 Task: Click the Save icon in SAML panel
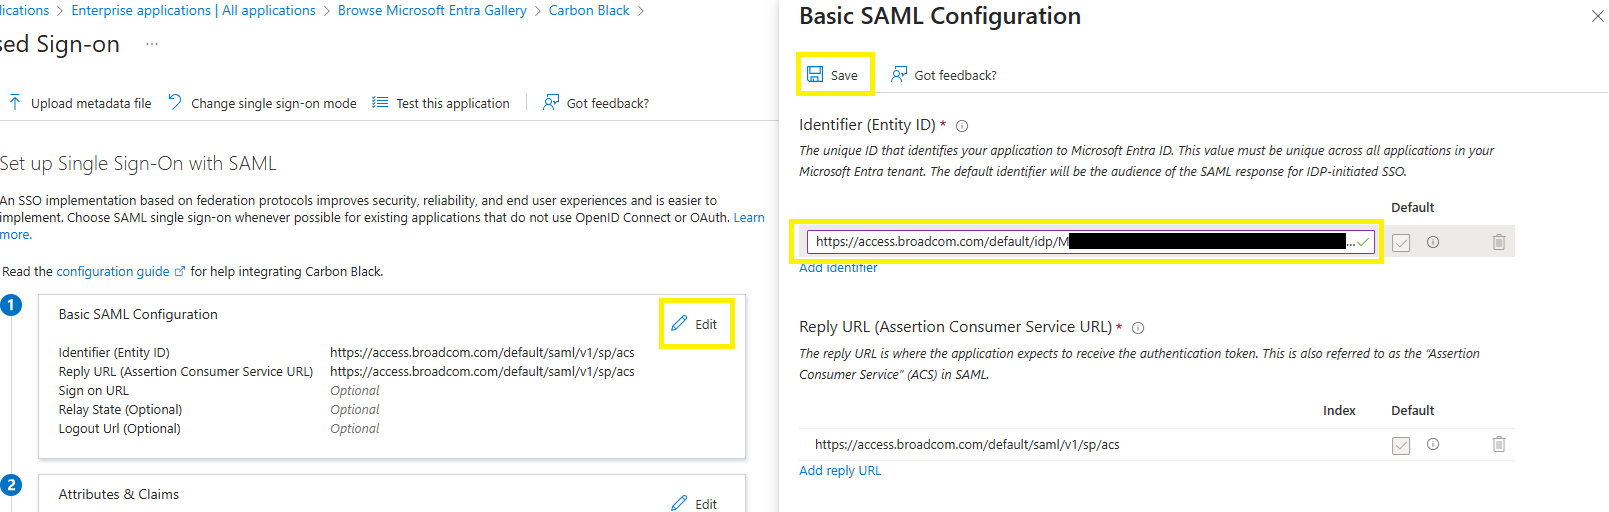tap(815, 75)
